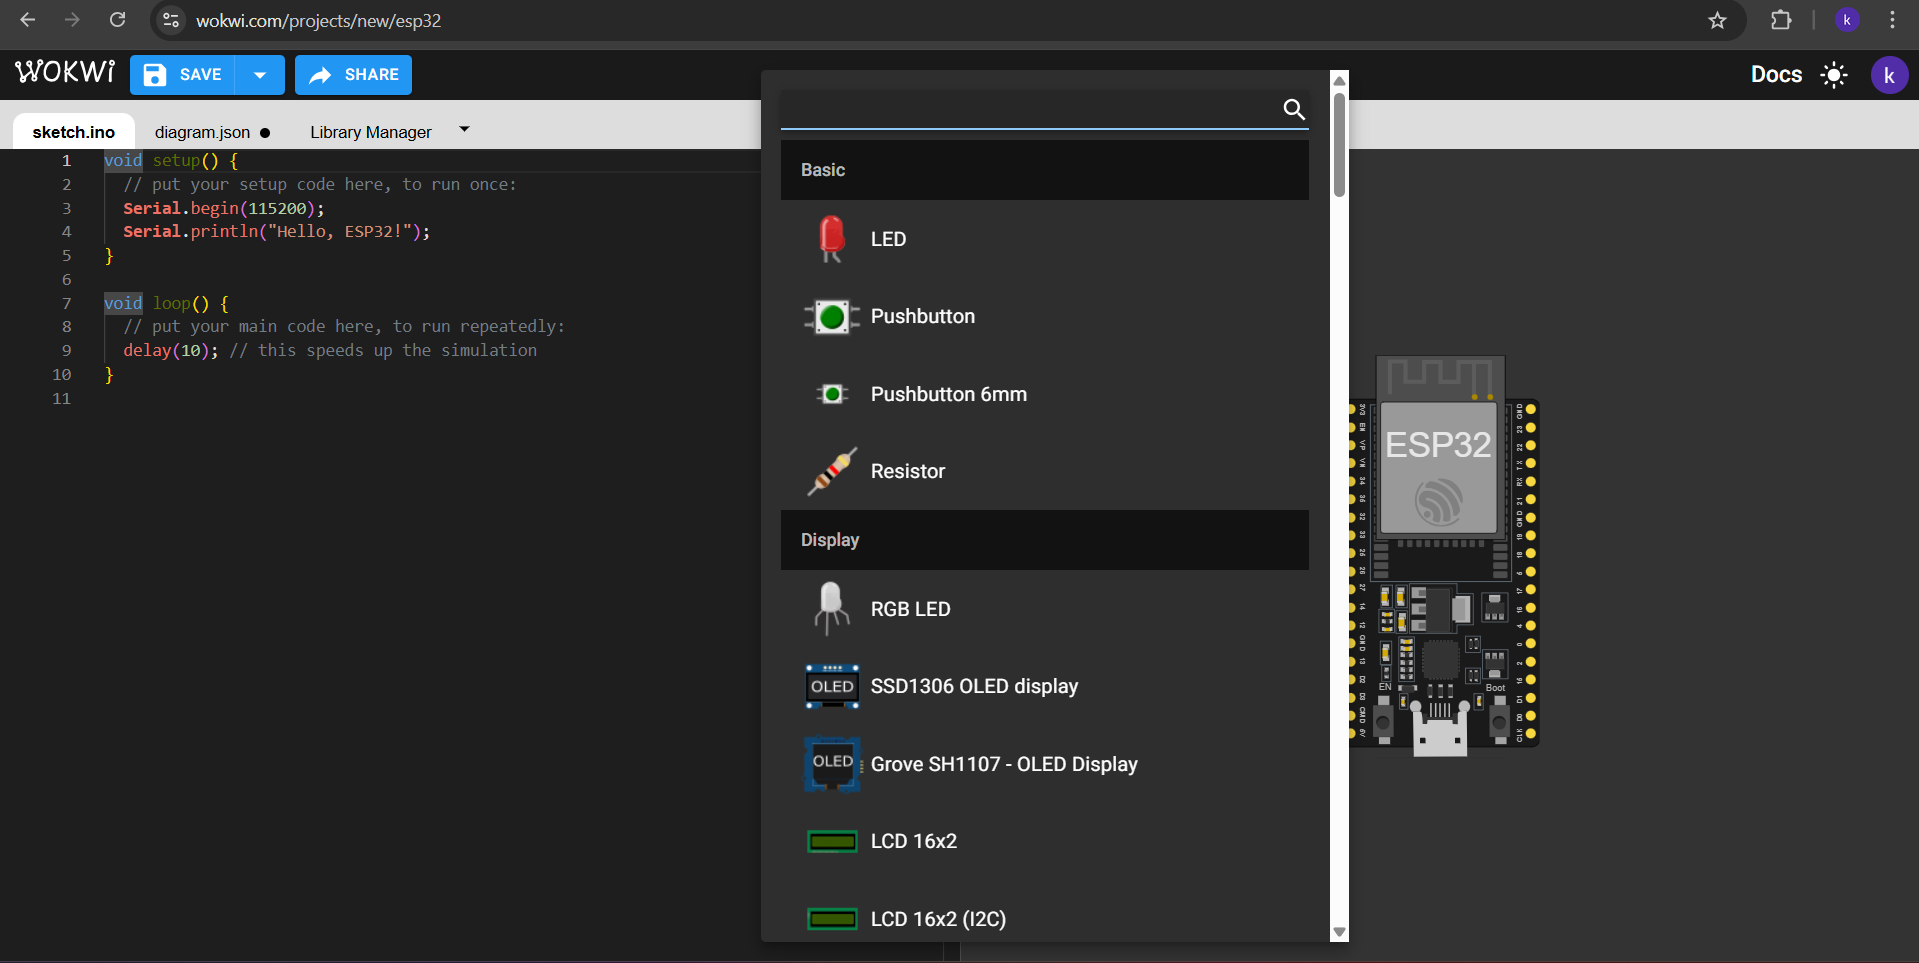This screenshot has height=963, width=1919.
Task: Open browser extensions puzzle icon
Action: pos(1781,20)
